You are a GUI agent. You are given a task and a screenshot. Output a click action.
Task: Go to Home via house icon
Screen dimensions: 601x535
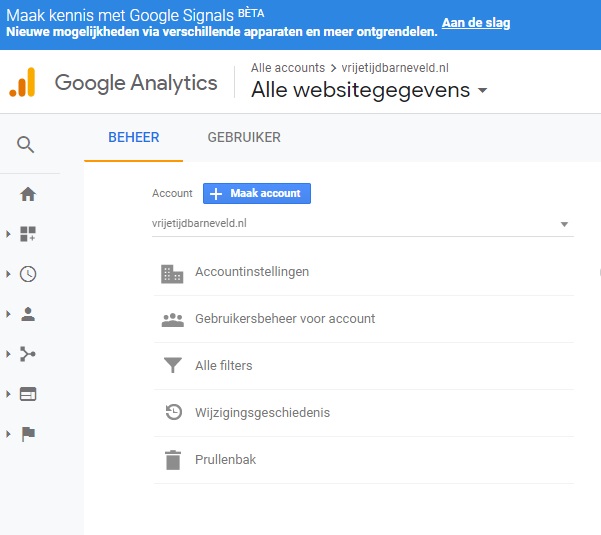28,194
